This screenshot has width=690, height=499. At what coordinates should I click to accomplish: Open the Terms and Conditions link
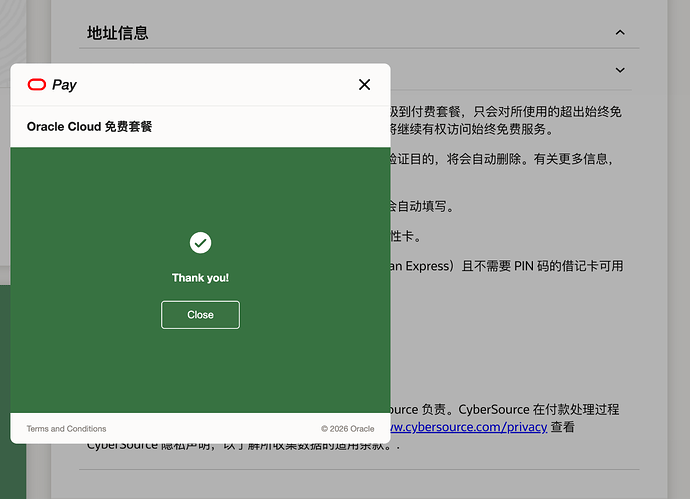click(66, 429)
